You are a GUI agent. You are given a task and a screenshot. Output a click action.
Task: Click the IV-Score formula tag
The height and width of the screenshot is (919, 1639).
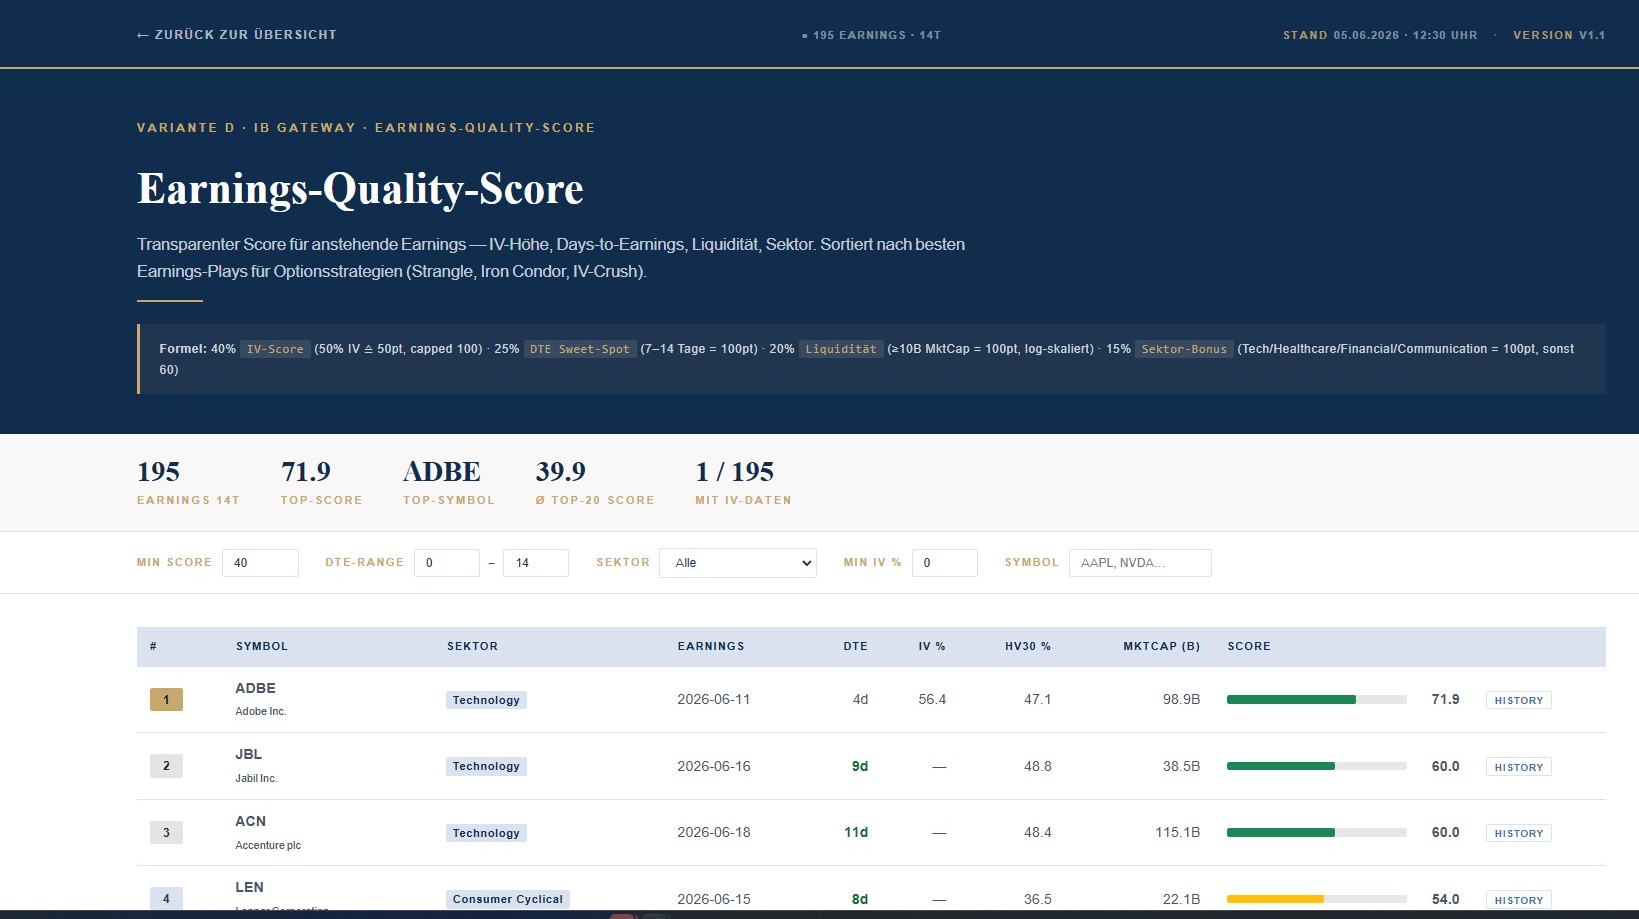275,349
